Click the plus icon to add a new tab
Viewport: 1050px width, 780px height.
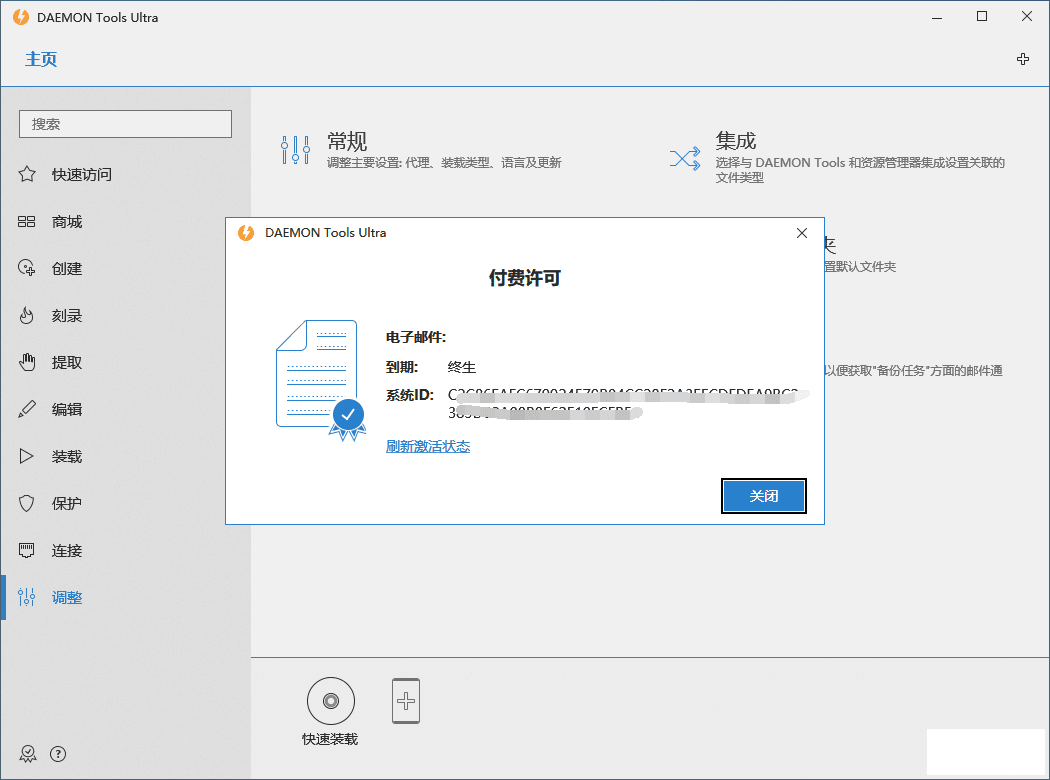coord(1023,59)
